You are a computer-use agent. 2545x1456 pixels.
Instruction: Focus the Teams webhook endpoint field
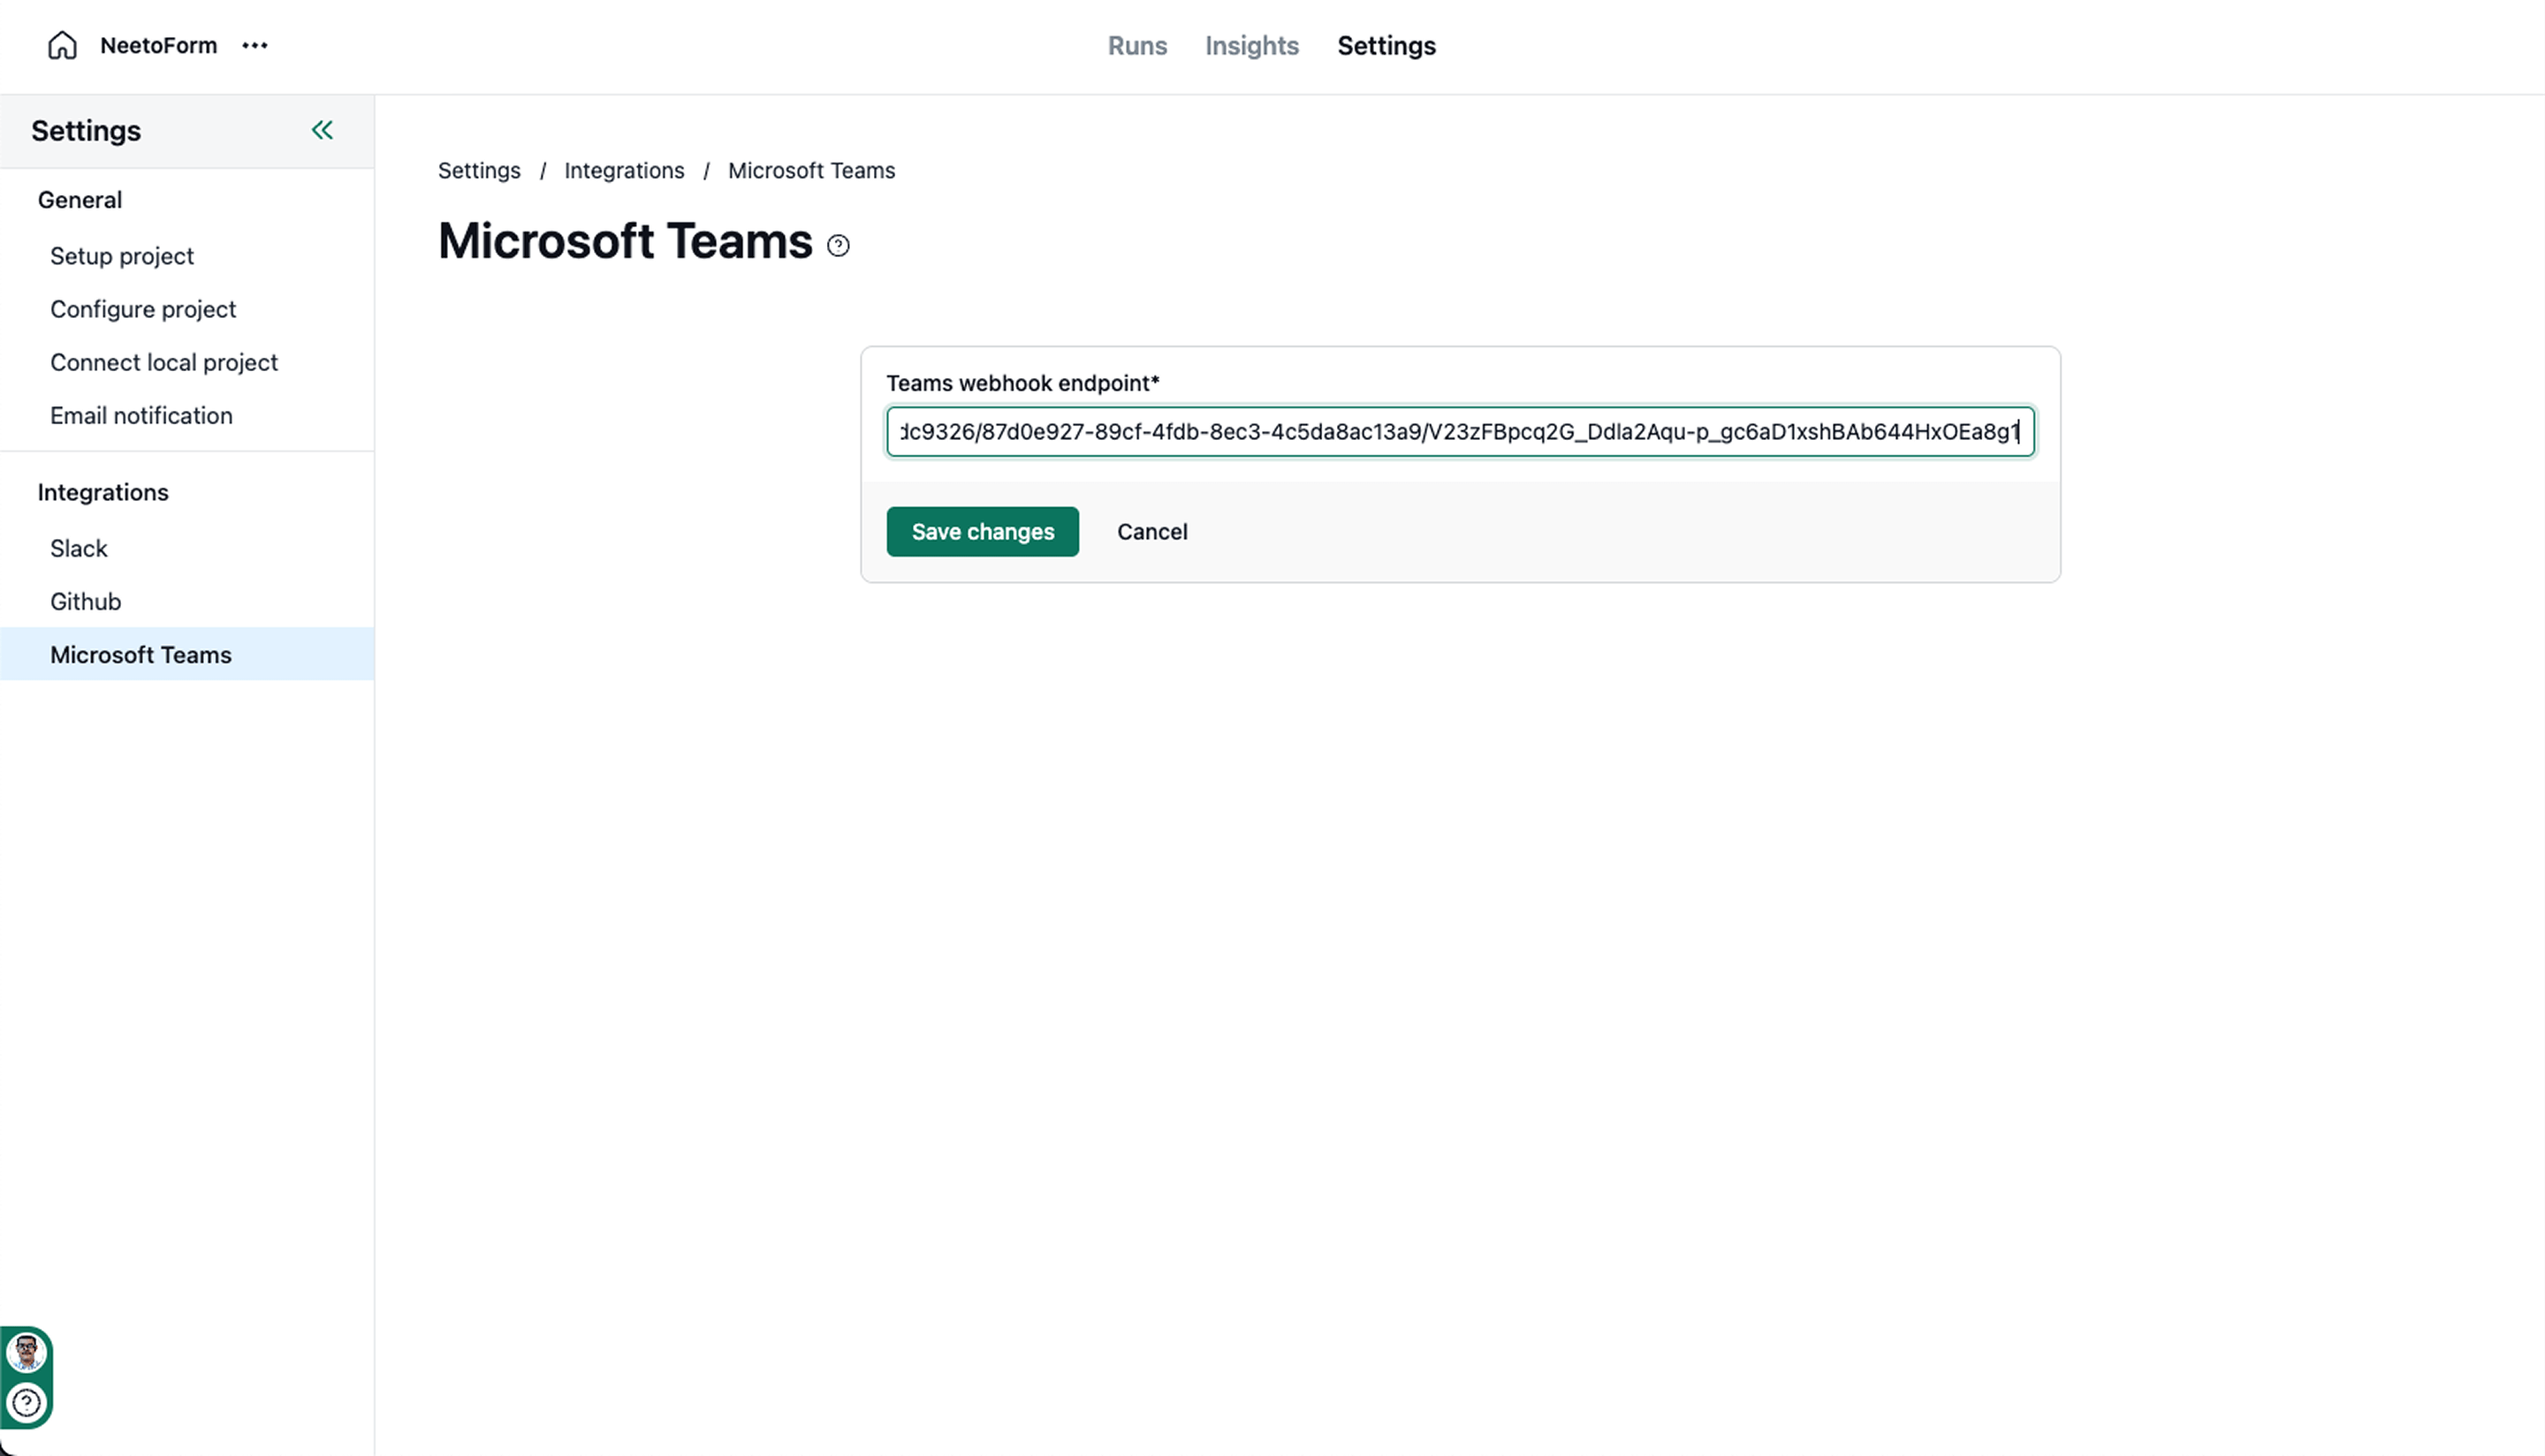click(1459, 432)
